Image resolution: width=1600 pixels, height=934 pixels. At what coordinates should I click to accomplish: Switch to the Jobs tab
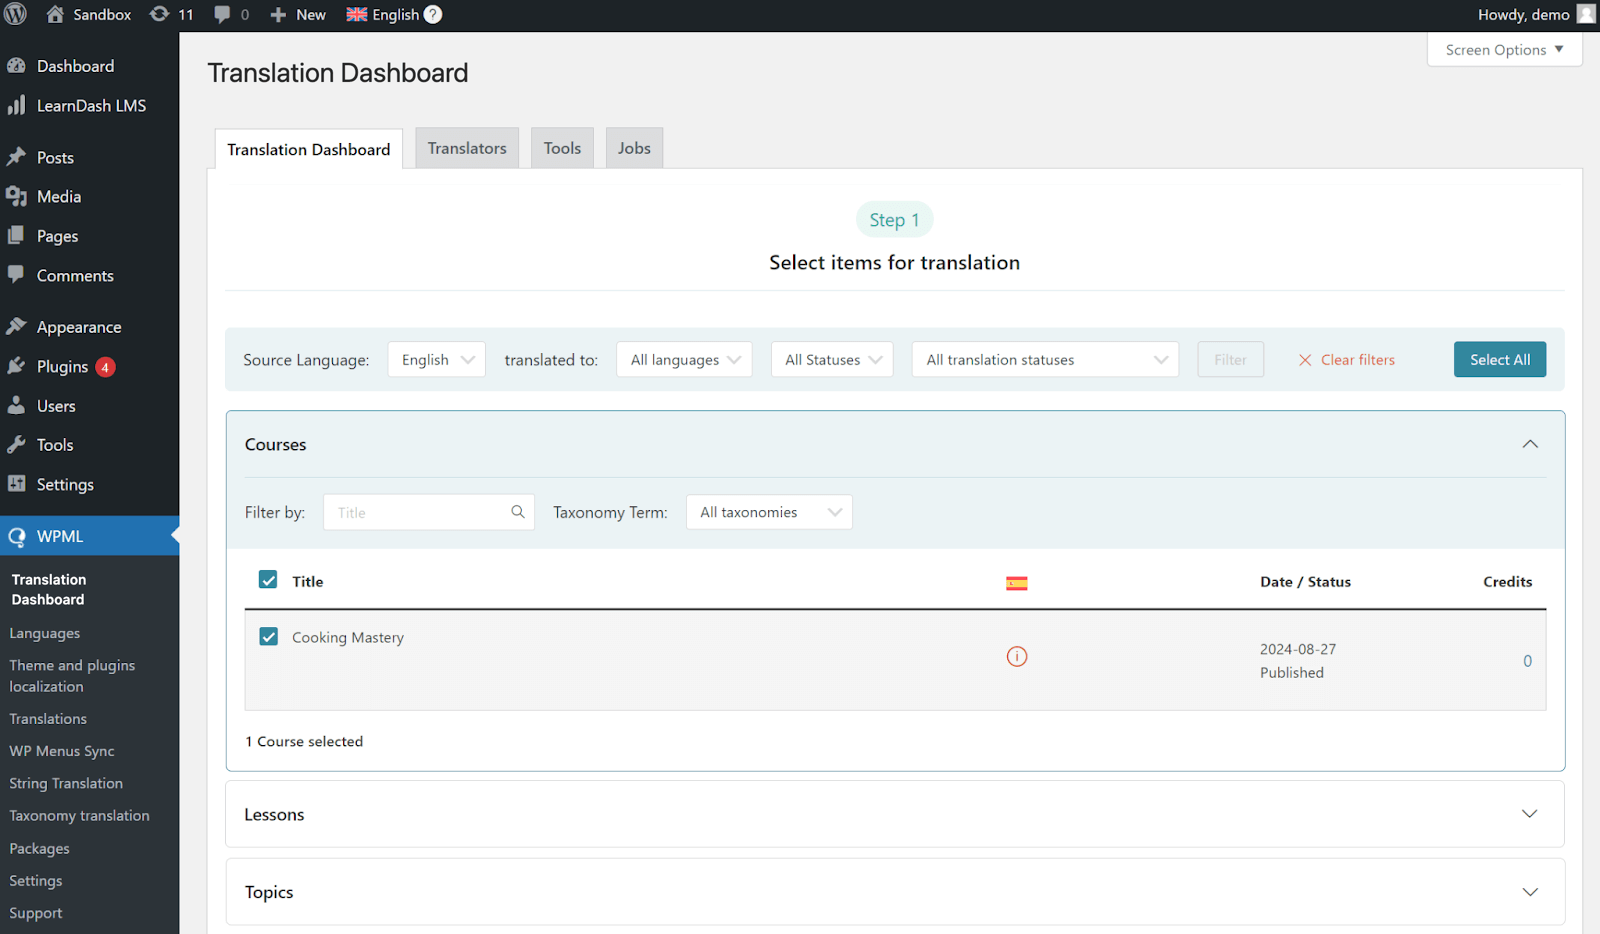634,148
